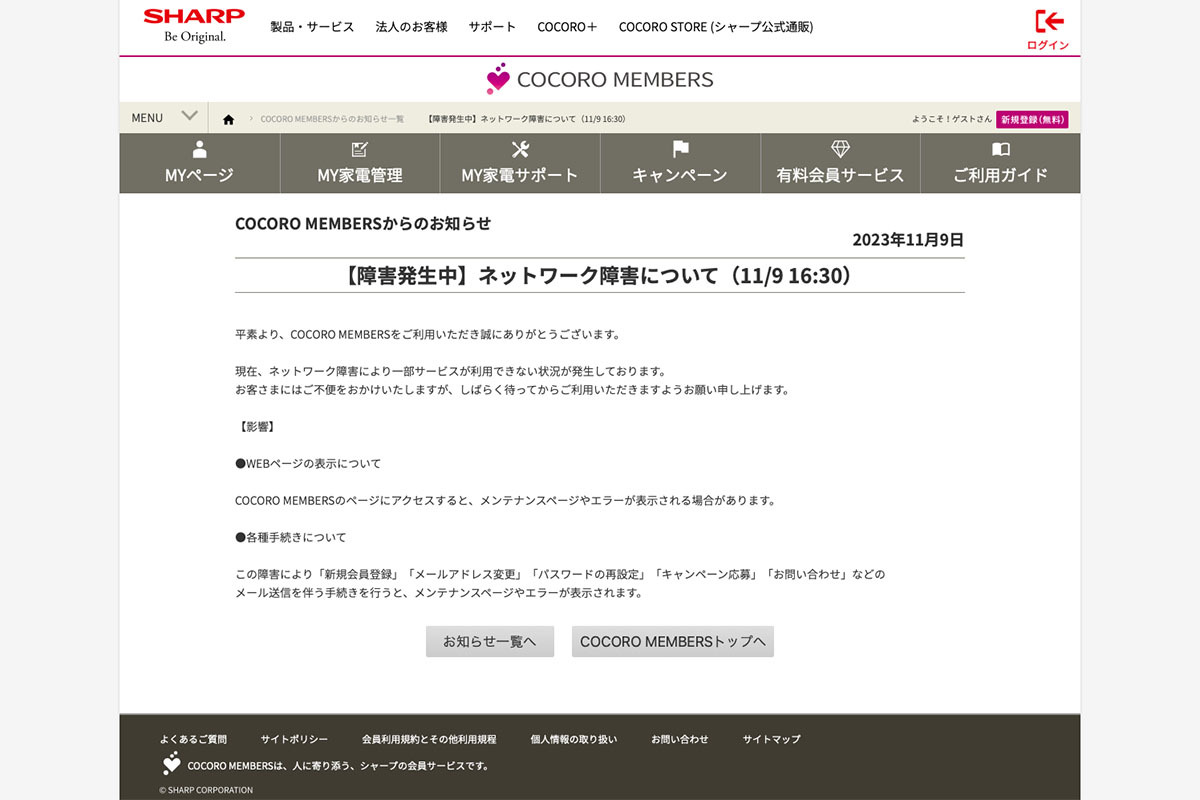
Task: Open サイトポリシー footer link
Action: [x=294, y=739]
